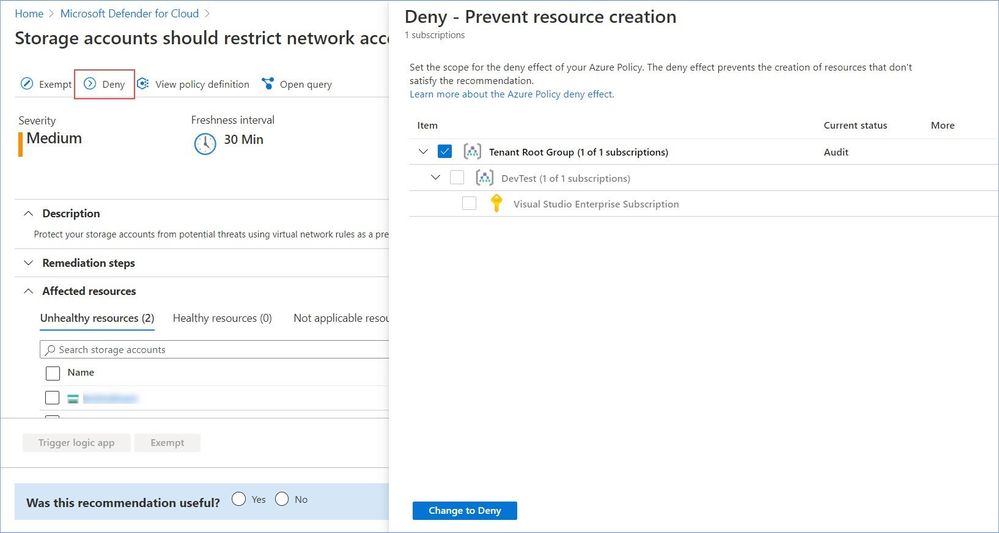The image size is (999, 533).
Task: Click the View policy definition icon
Action: 143,84
